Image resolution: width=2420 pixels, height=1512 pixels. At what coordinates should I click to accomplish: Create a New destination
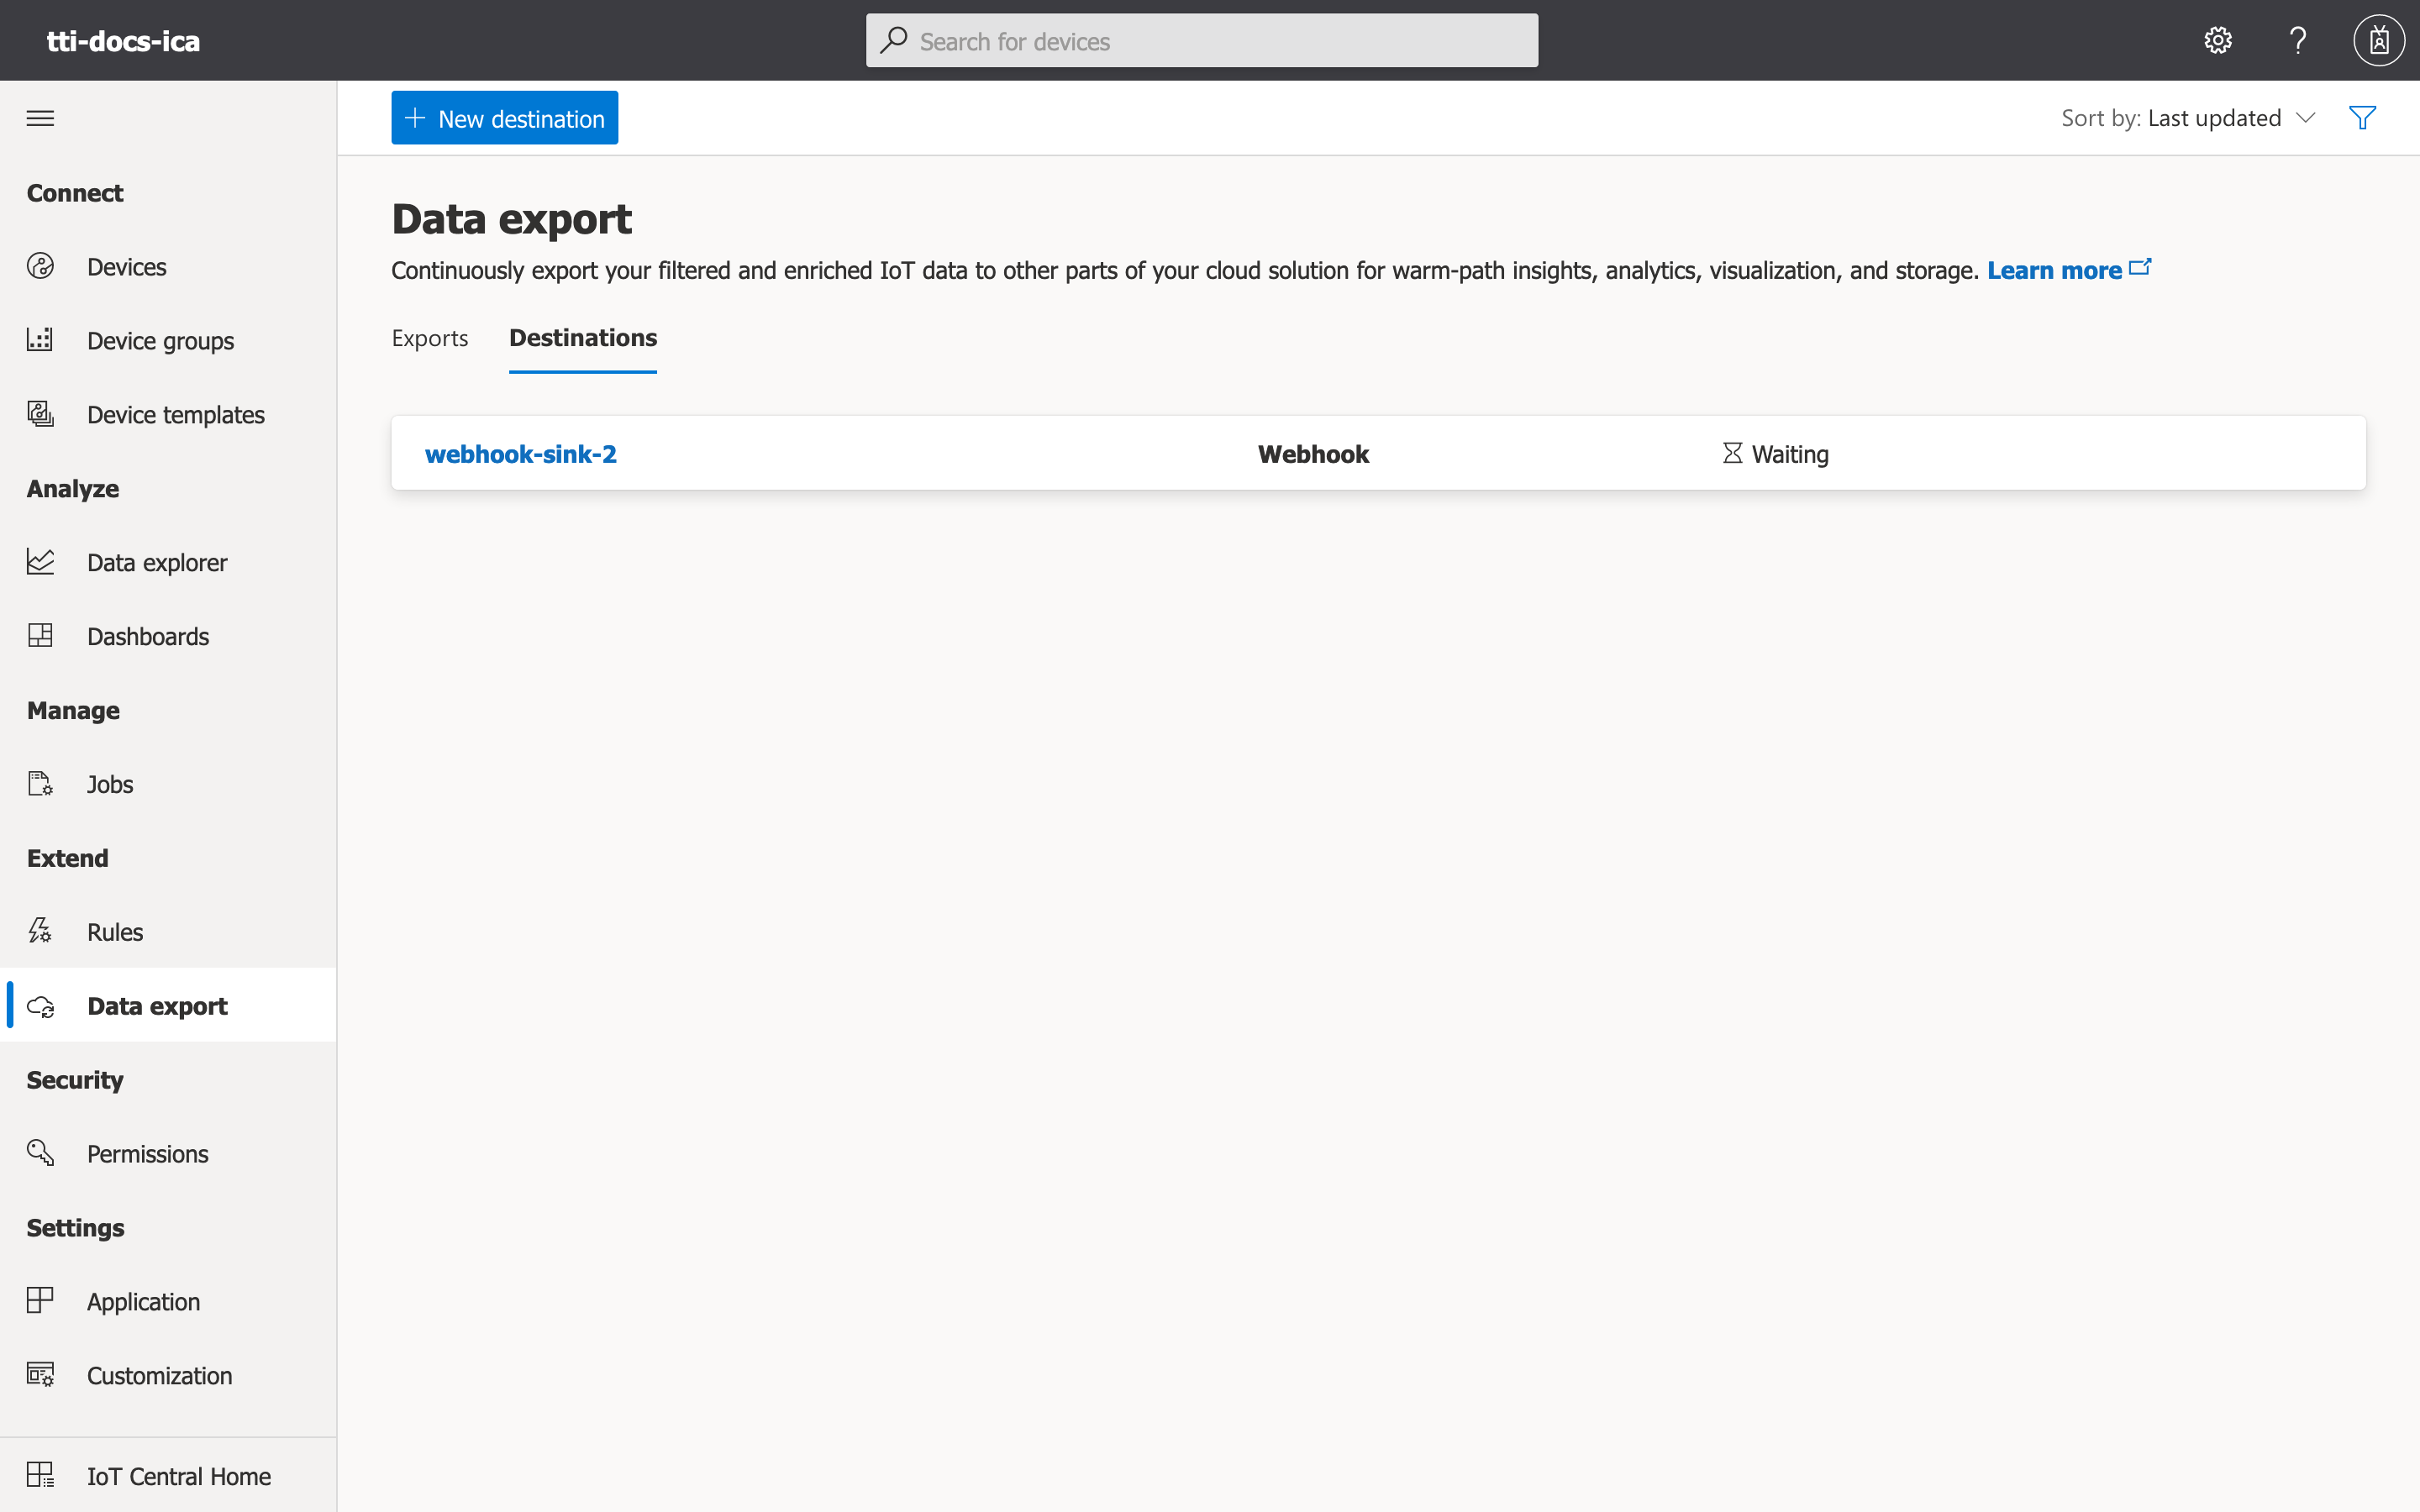pyautogui.click(x=504, y=117)
